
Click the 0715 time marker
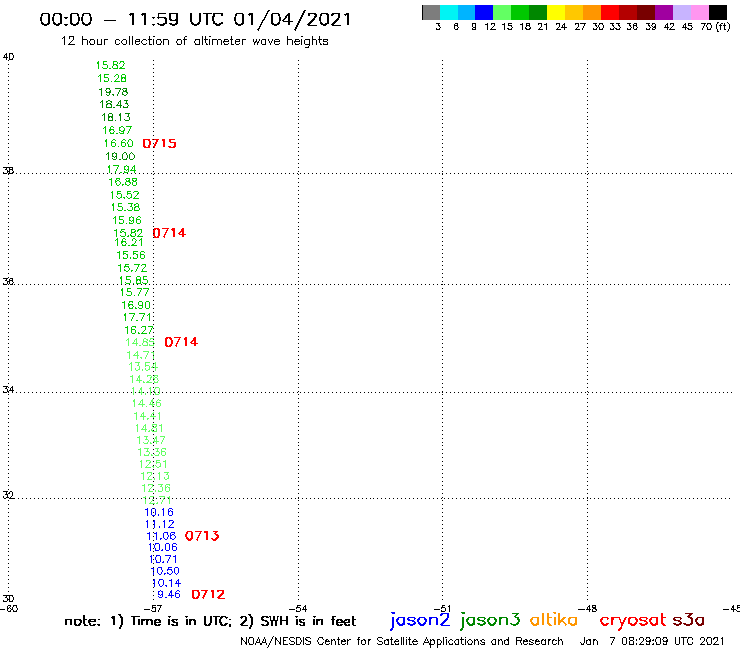click(160, 144)
